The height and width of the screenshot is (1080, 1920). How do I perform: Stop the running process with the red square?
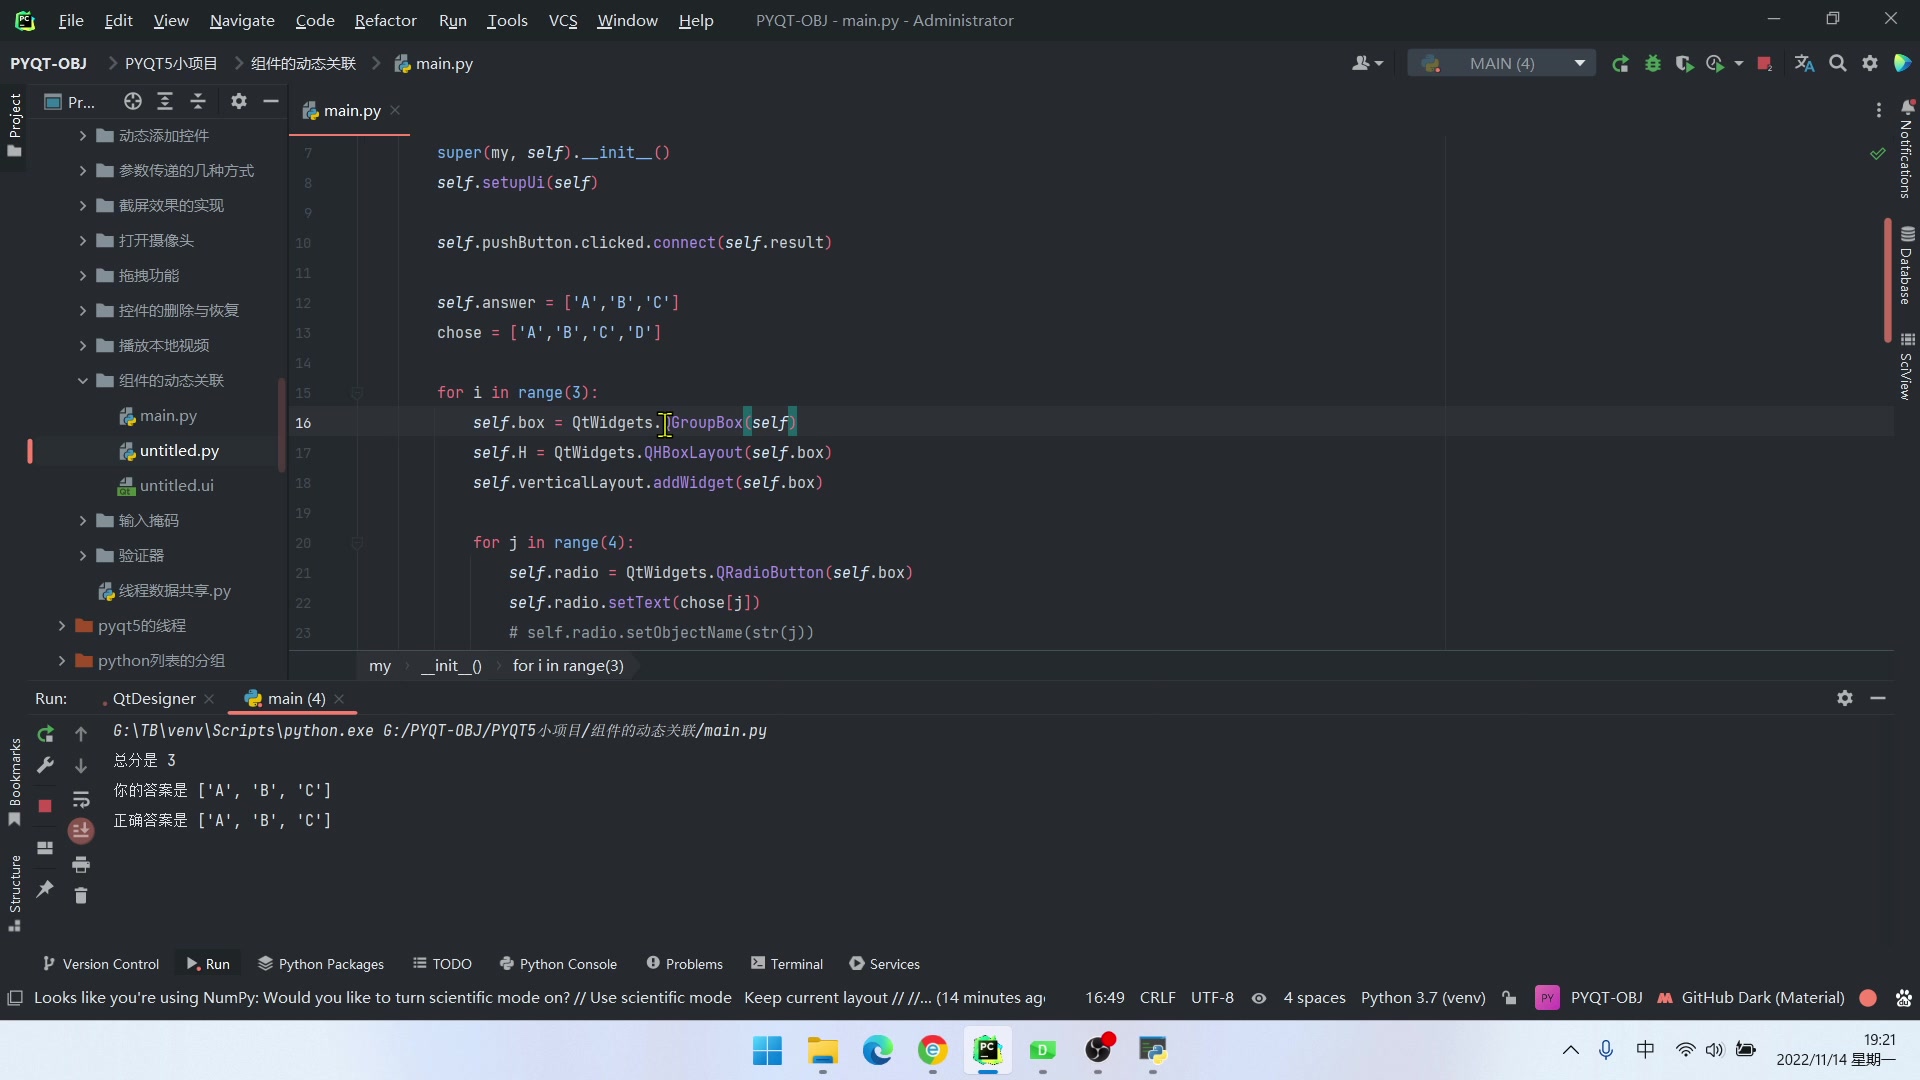pyautogui.click(x=46, y=806)
